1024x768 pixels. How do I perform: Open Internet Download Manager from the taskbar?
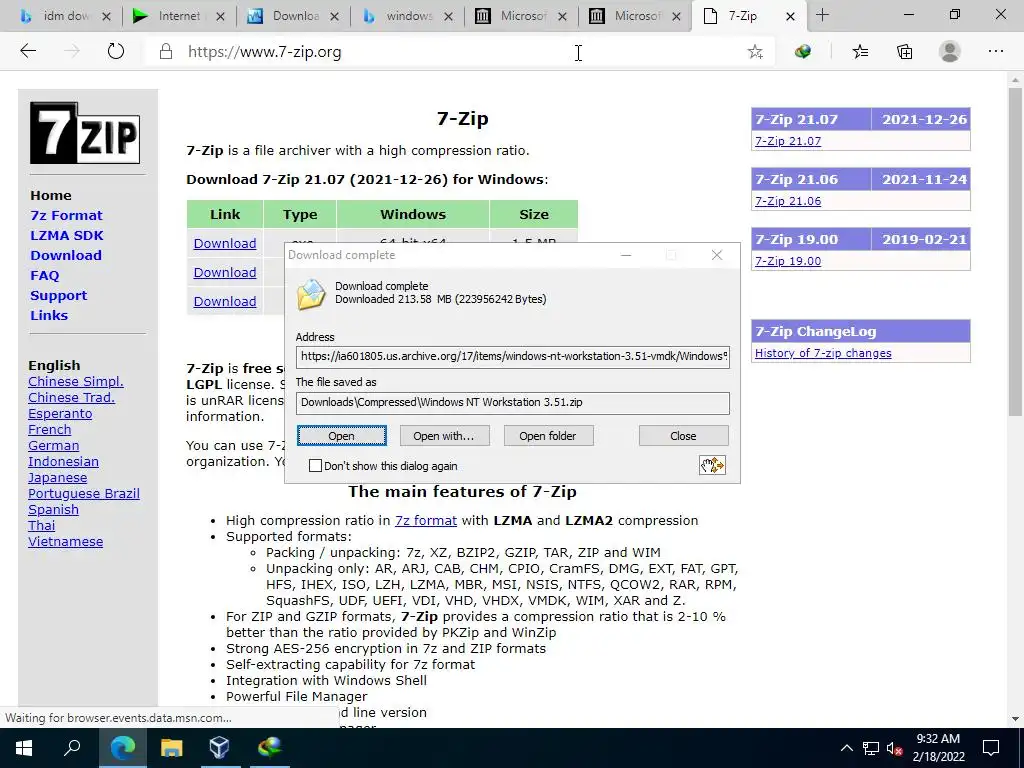tap(269, 748)
